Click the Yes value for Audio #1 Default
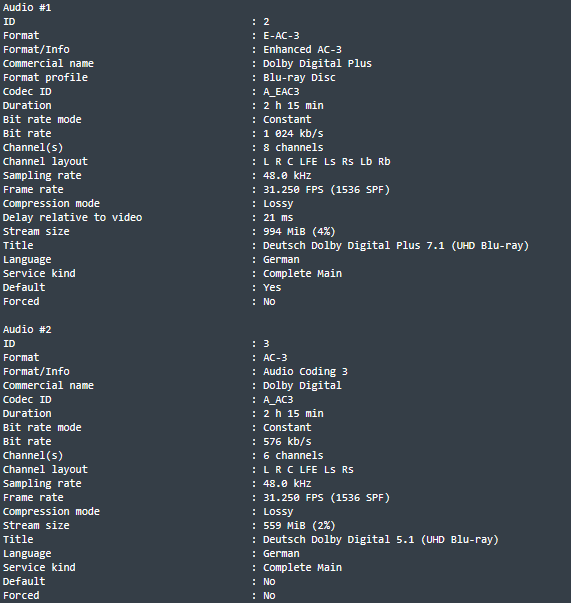The width and height of the screenshot is (571, 603). (x=272, y=288)
